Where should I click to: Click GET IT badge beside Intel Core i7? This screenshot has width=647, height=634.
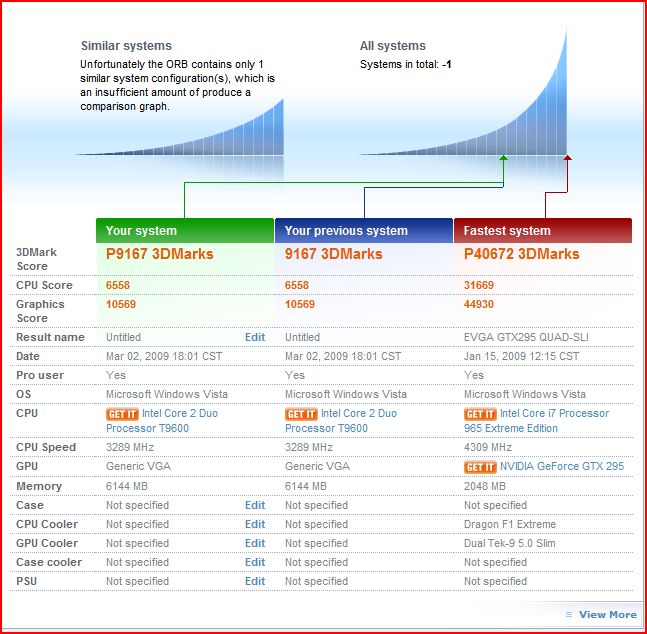(x=480, y=414)
